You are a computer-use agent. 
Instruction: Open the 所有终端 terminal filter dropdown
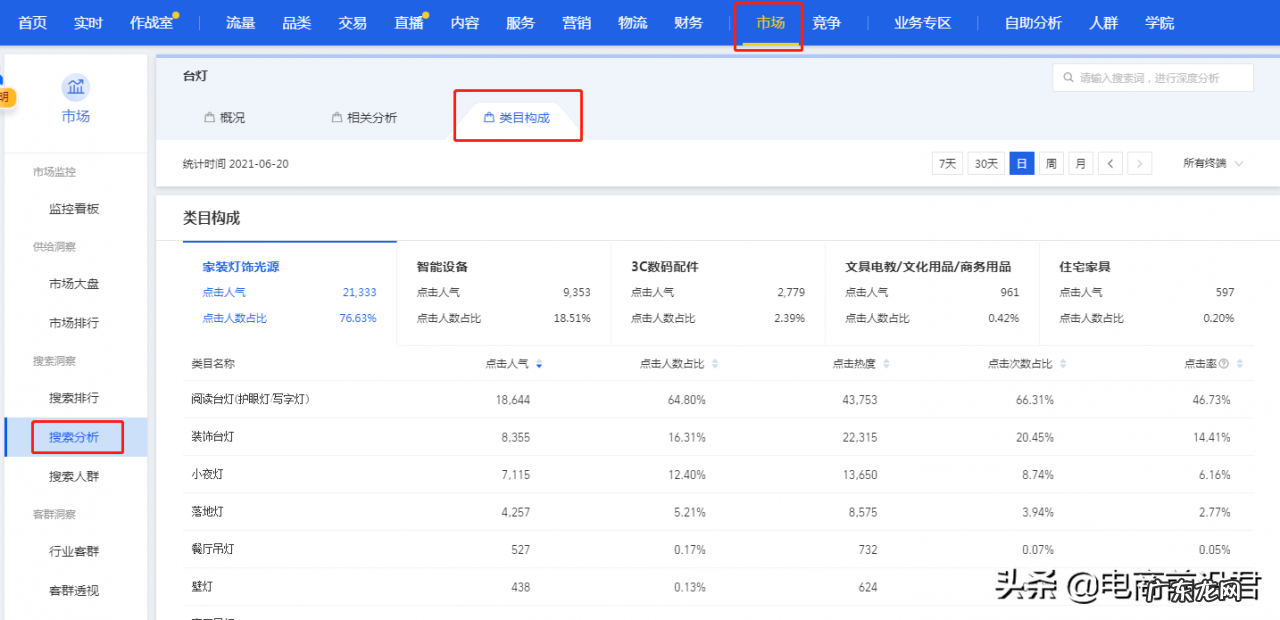[x=1212, y=162]
